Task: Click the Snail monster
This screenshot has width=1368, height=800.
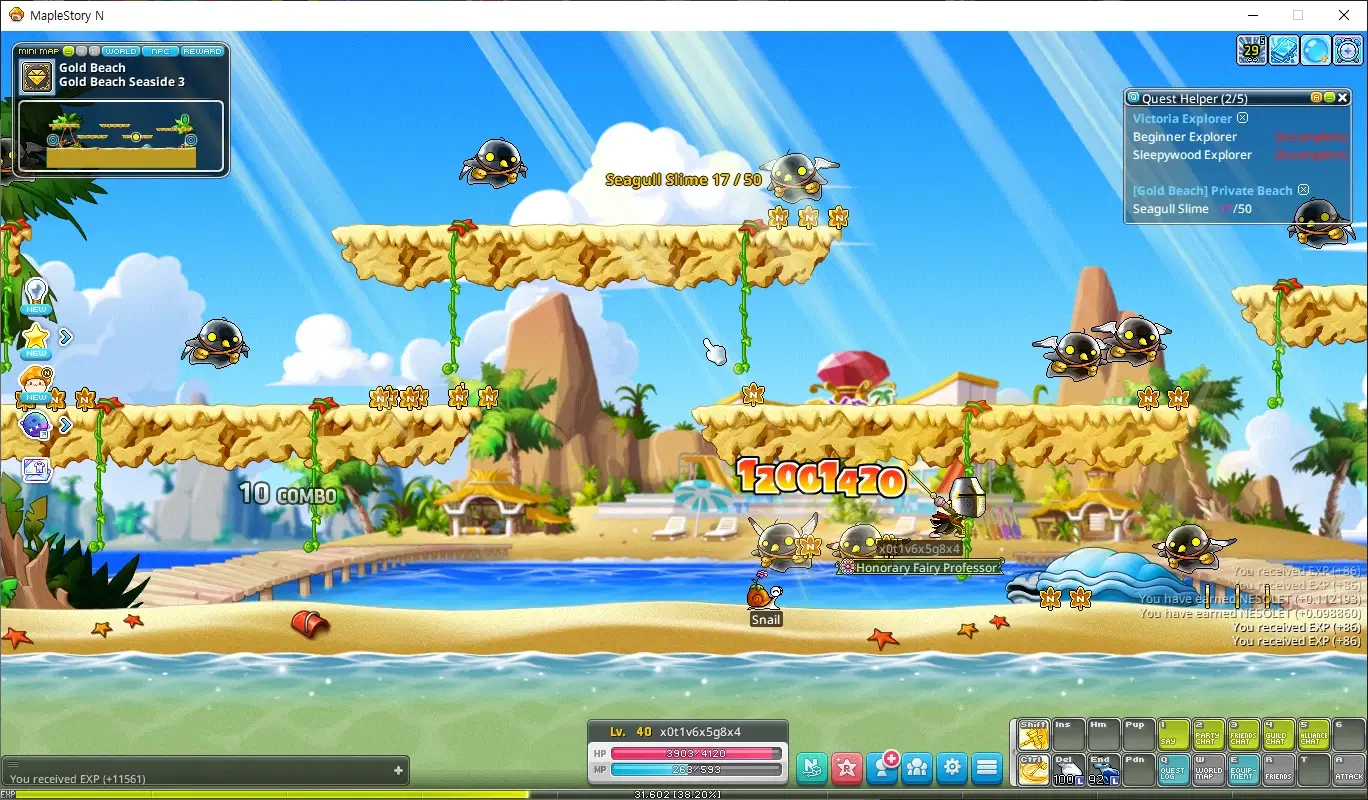Action: pos(763,594)
